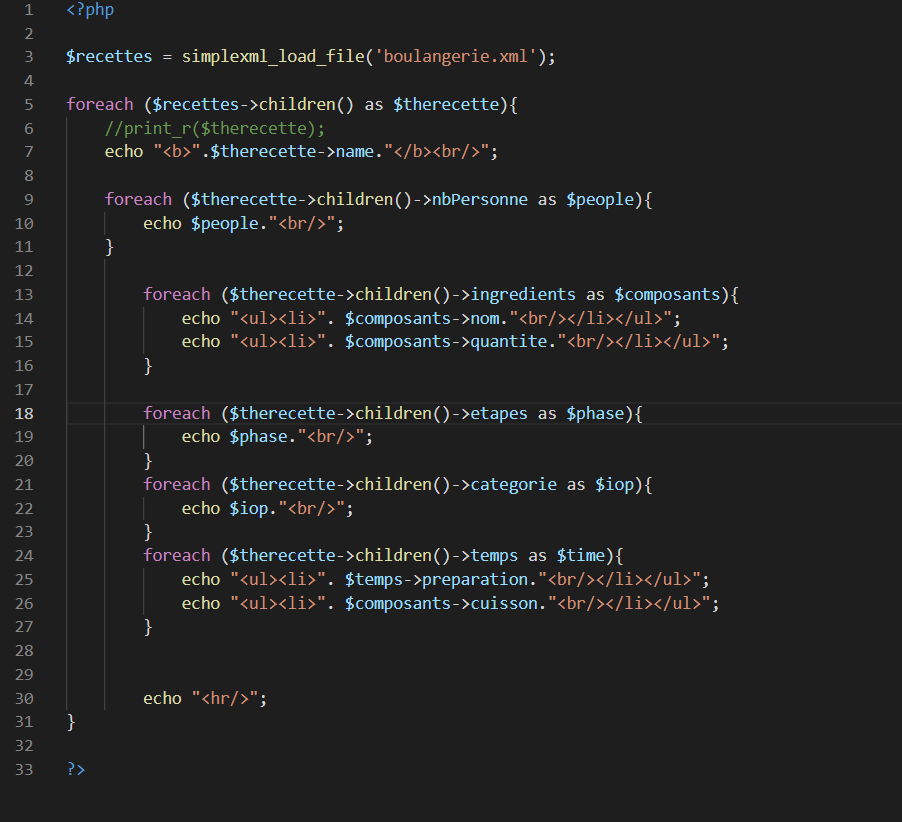
Task: Click $people in the line 10 echo
Action: pyautogui.click(x=225, y=224)
